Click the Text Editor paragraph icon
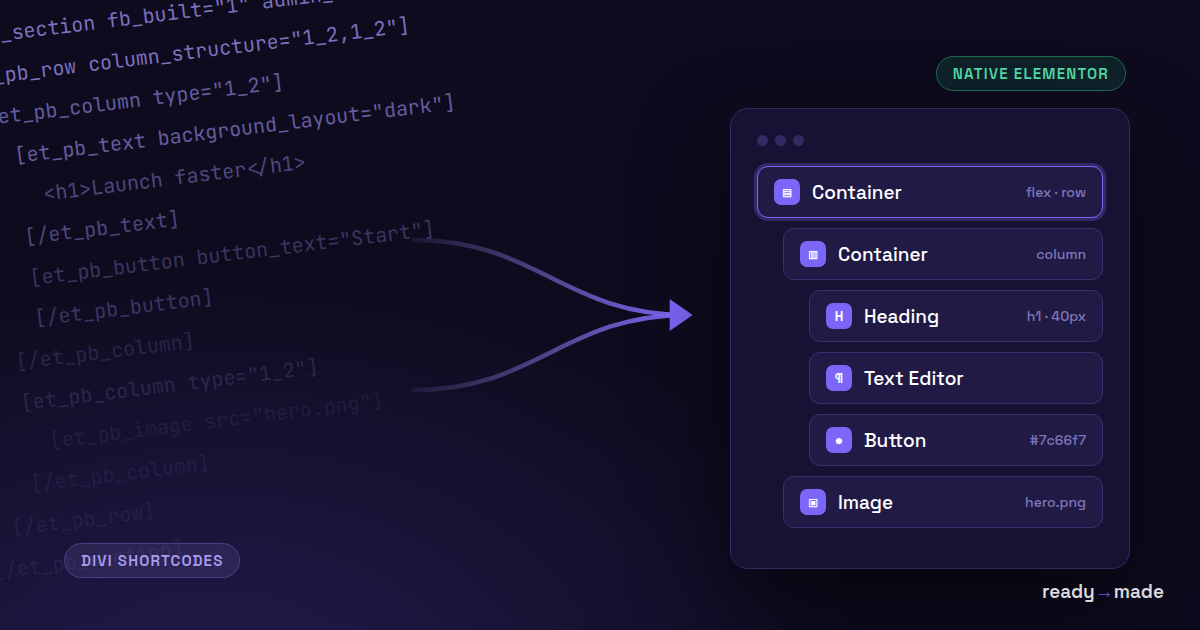The width and height of the screenshot is (1200, 630). point(839,378)
